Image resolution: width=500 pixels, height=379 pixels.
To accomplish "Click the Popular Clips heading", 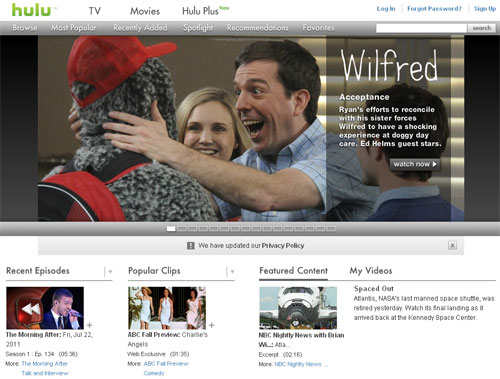I will (154, 271).
